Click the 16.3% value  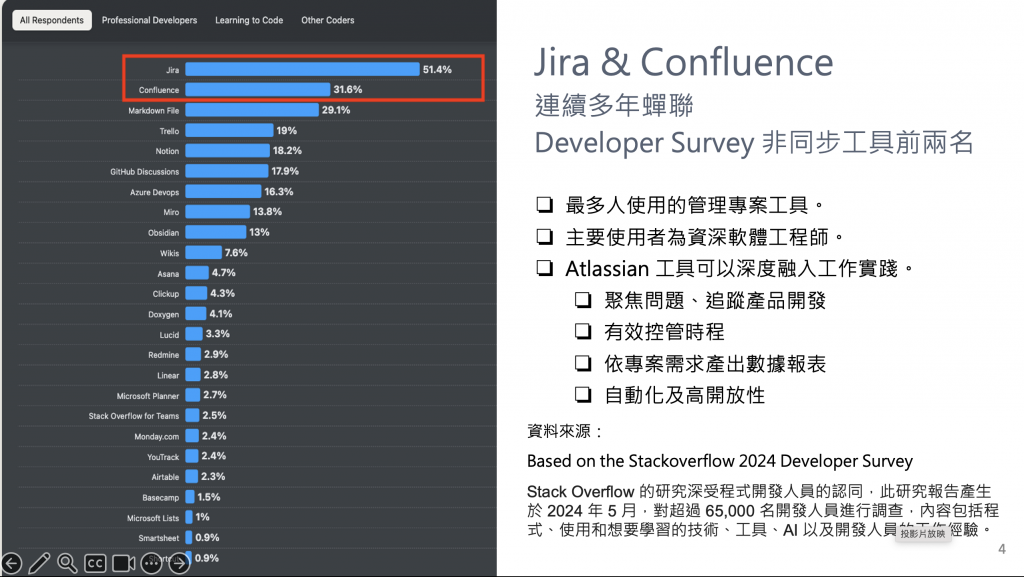(279, 192)
